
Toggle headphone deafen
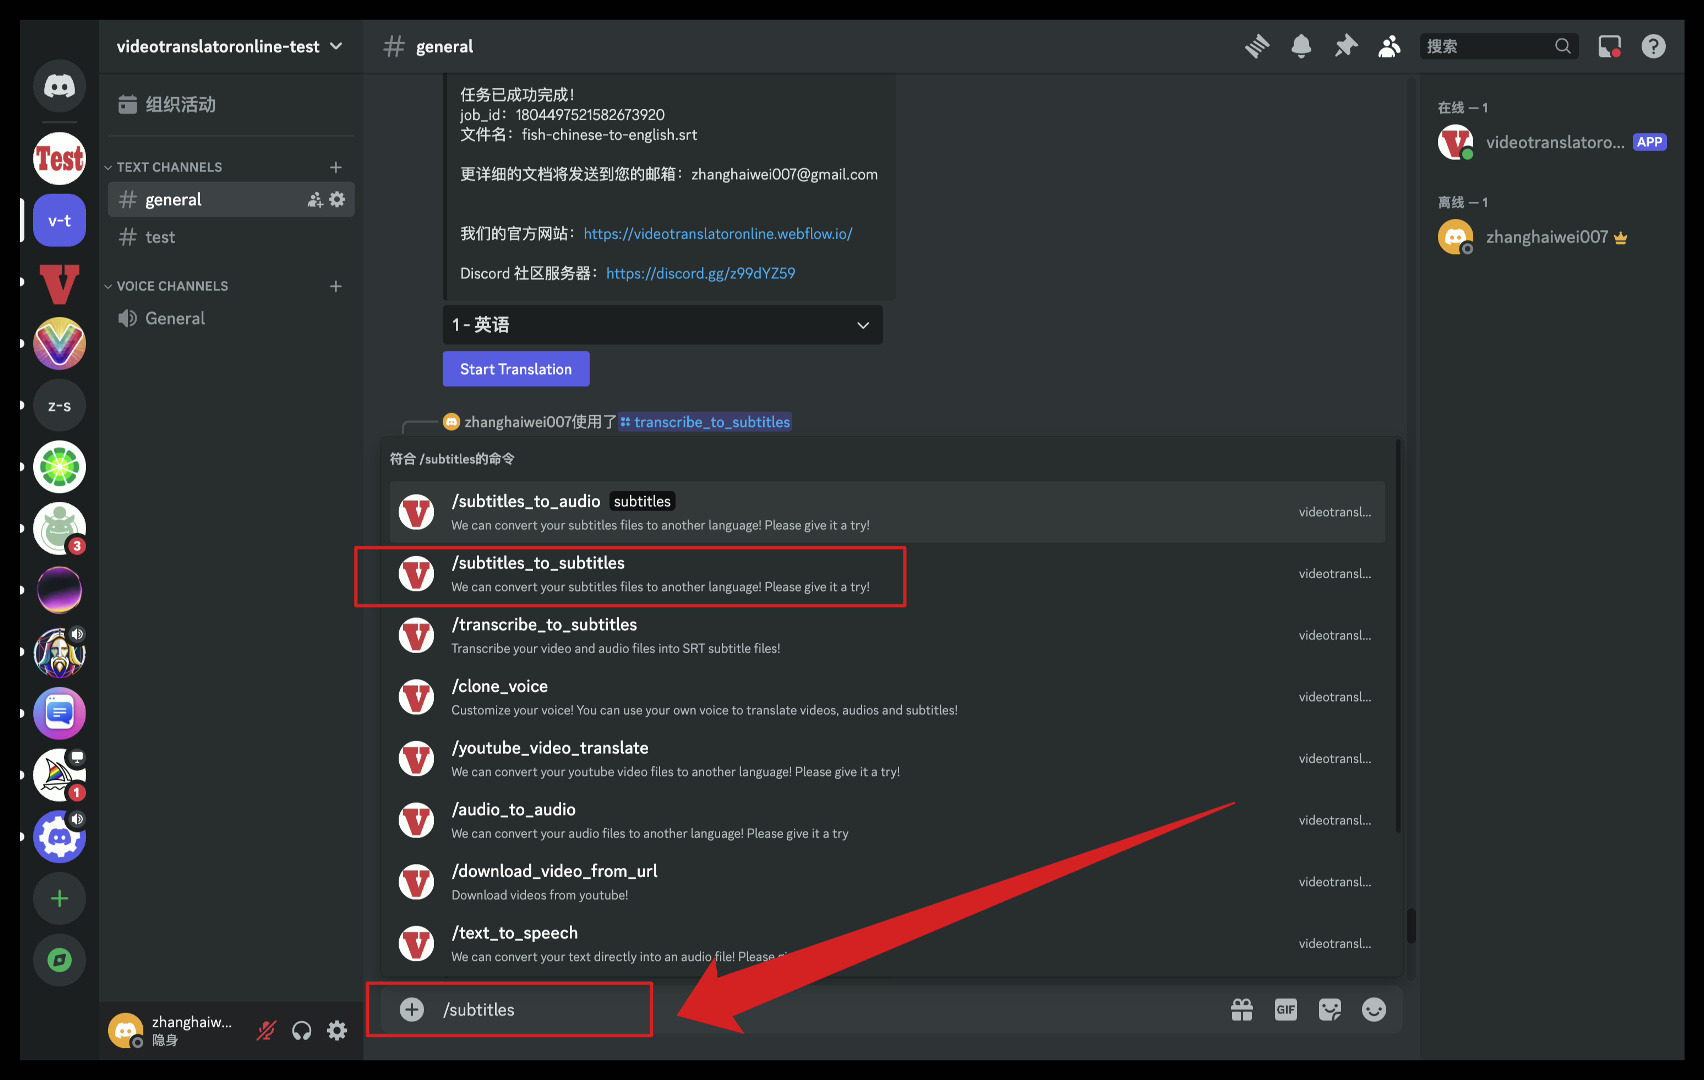[301, 1030]
